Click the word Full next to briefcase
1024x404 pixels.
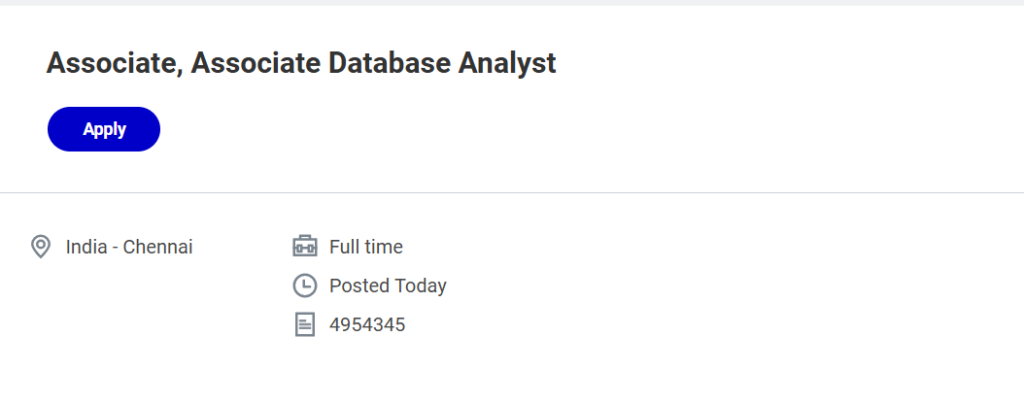point(344,246)
